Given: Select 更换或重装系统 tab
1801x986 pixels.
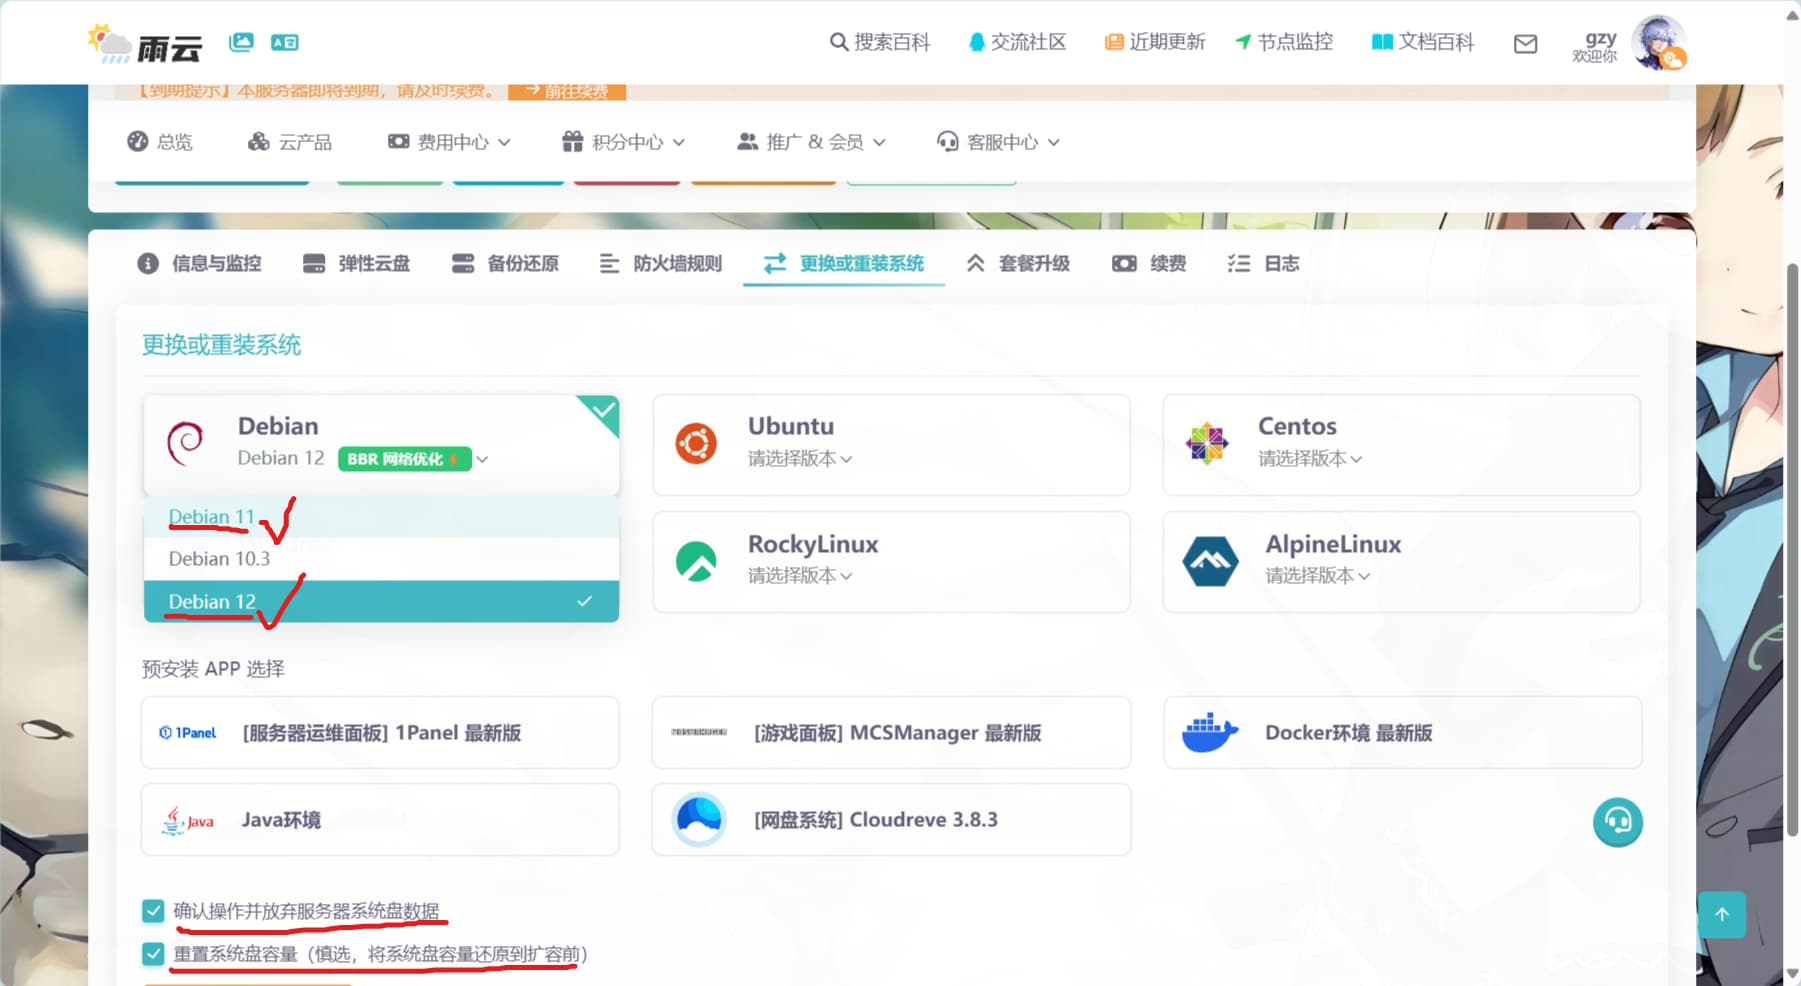Looking at the screenshot, I should pyautogui.click(x=844, y=263).
